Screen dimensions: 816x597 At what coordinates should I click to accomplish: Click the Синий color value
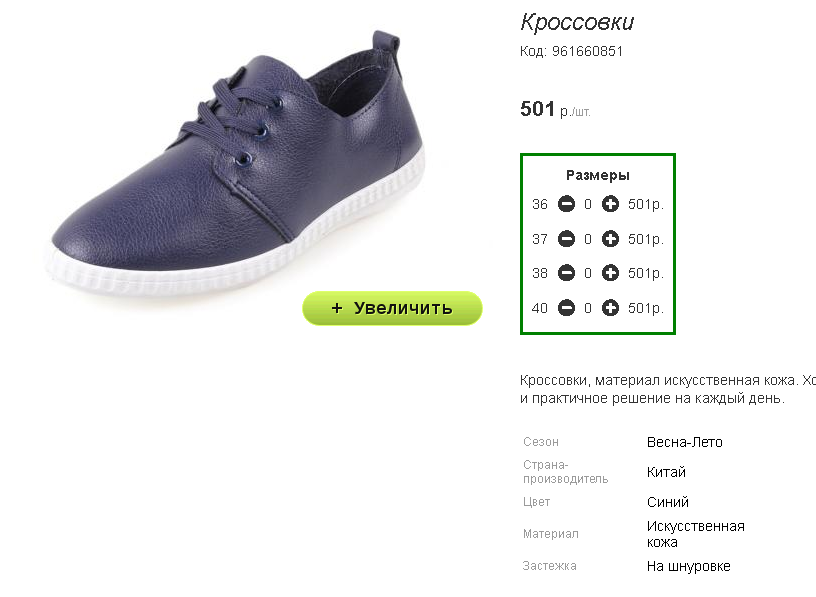point(668,502)
